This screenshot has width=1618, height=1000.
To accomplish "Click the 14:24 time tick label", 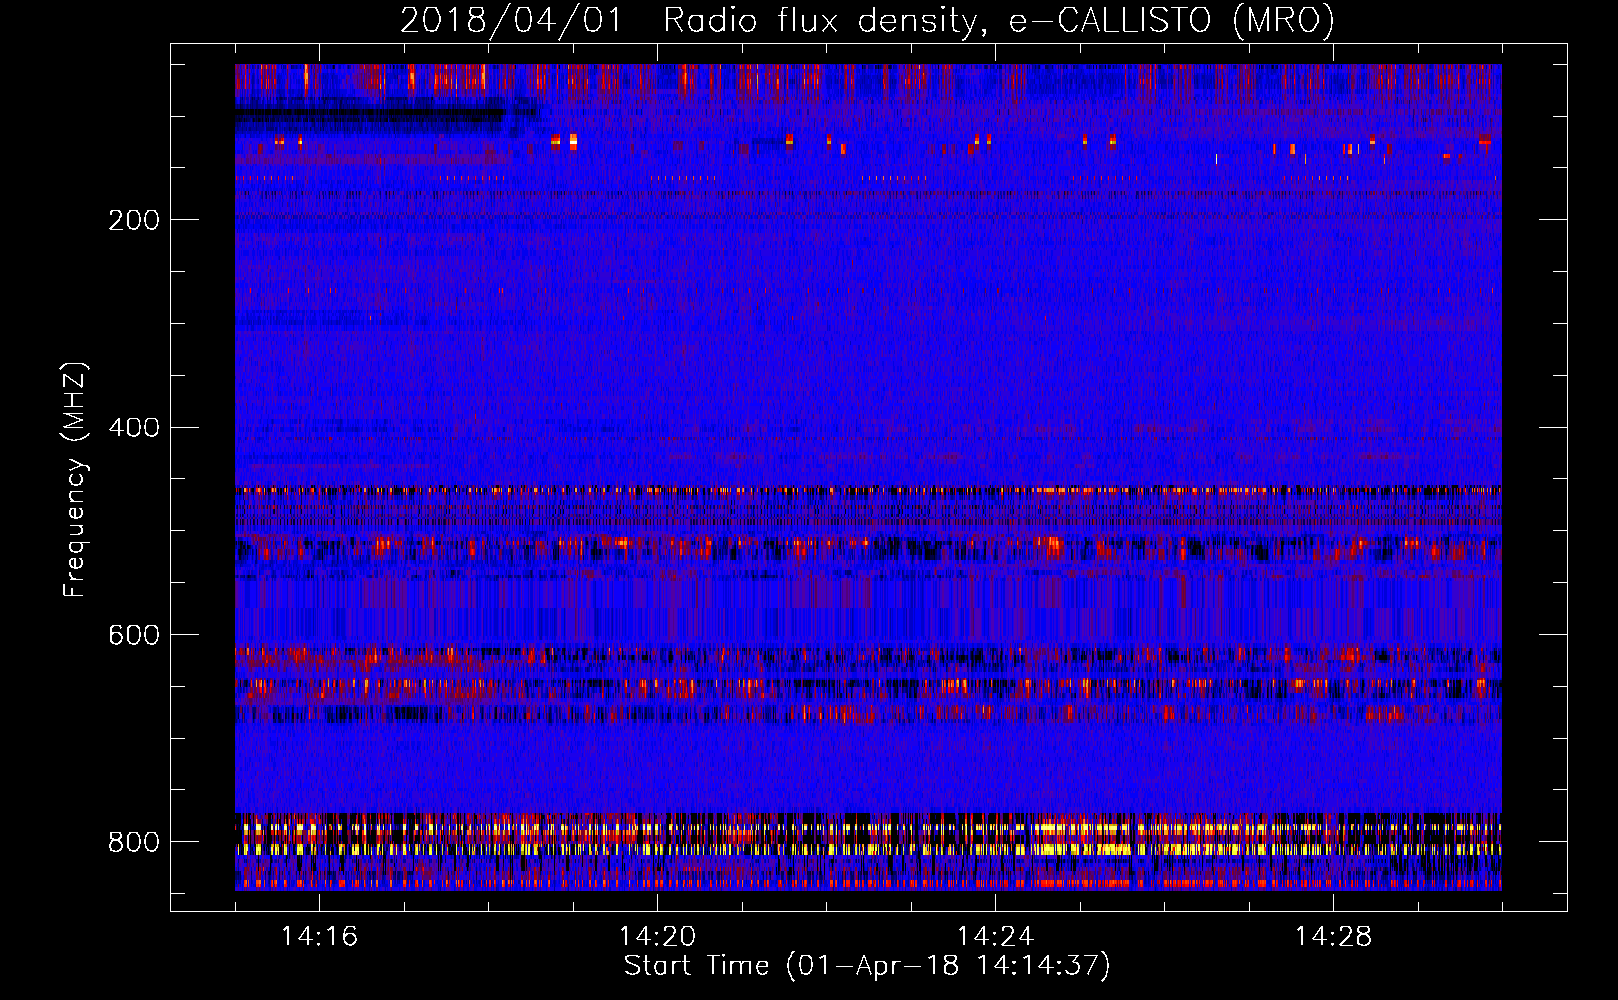I will [x=995, y=936].
